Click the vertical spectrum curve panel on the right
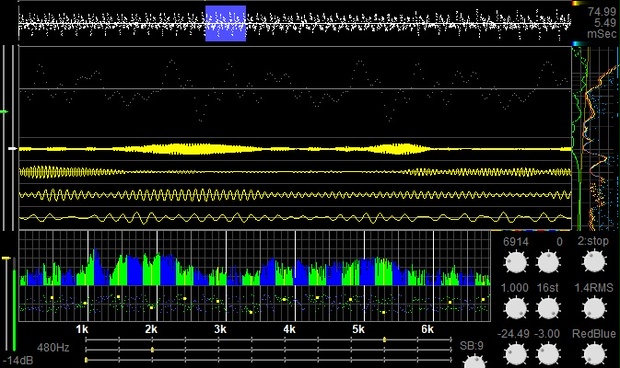The image size is (620, 368). 595,138
